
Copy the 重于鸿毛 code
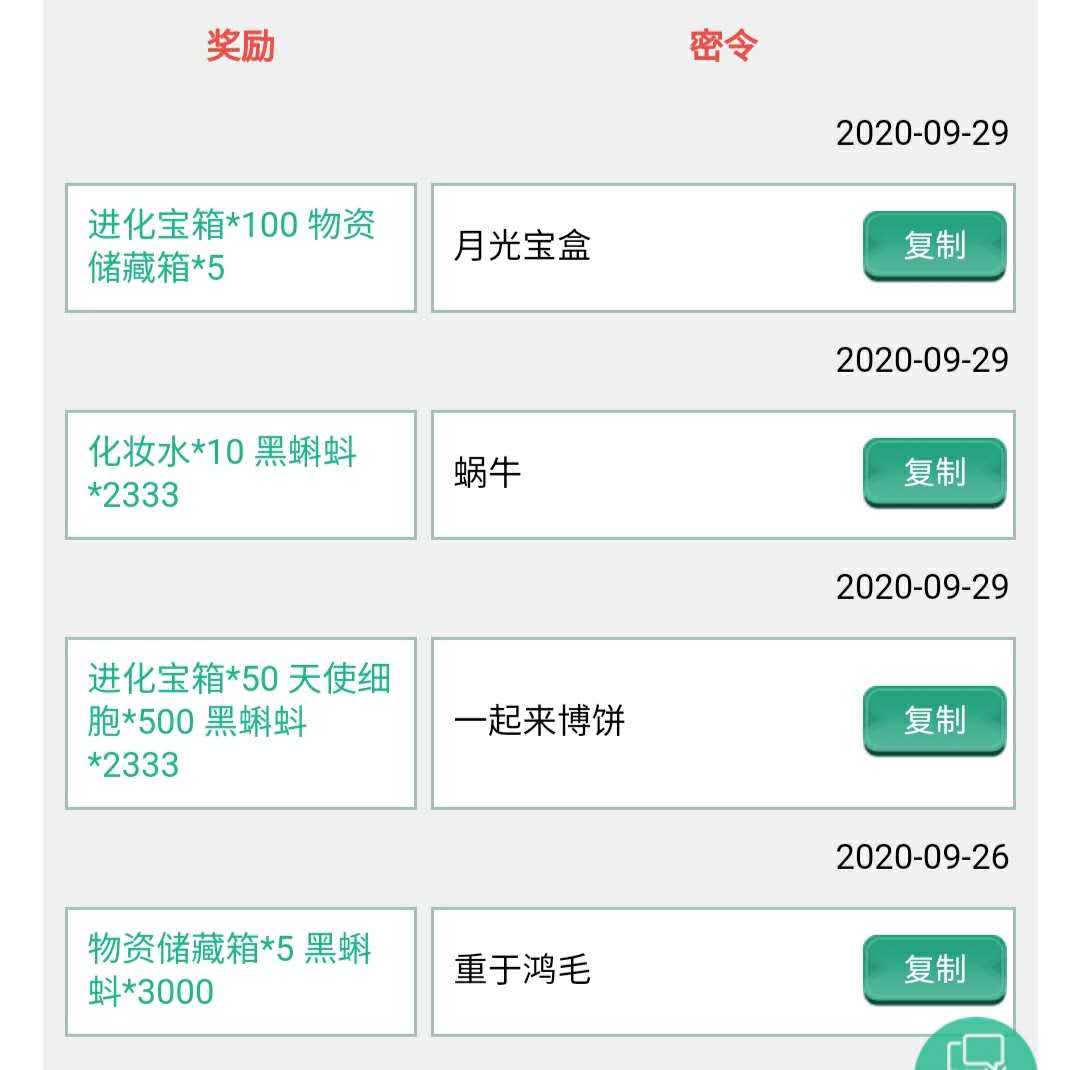[934, 969]
